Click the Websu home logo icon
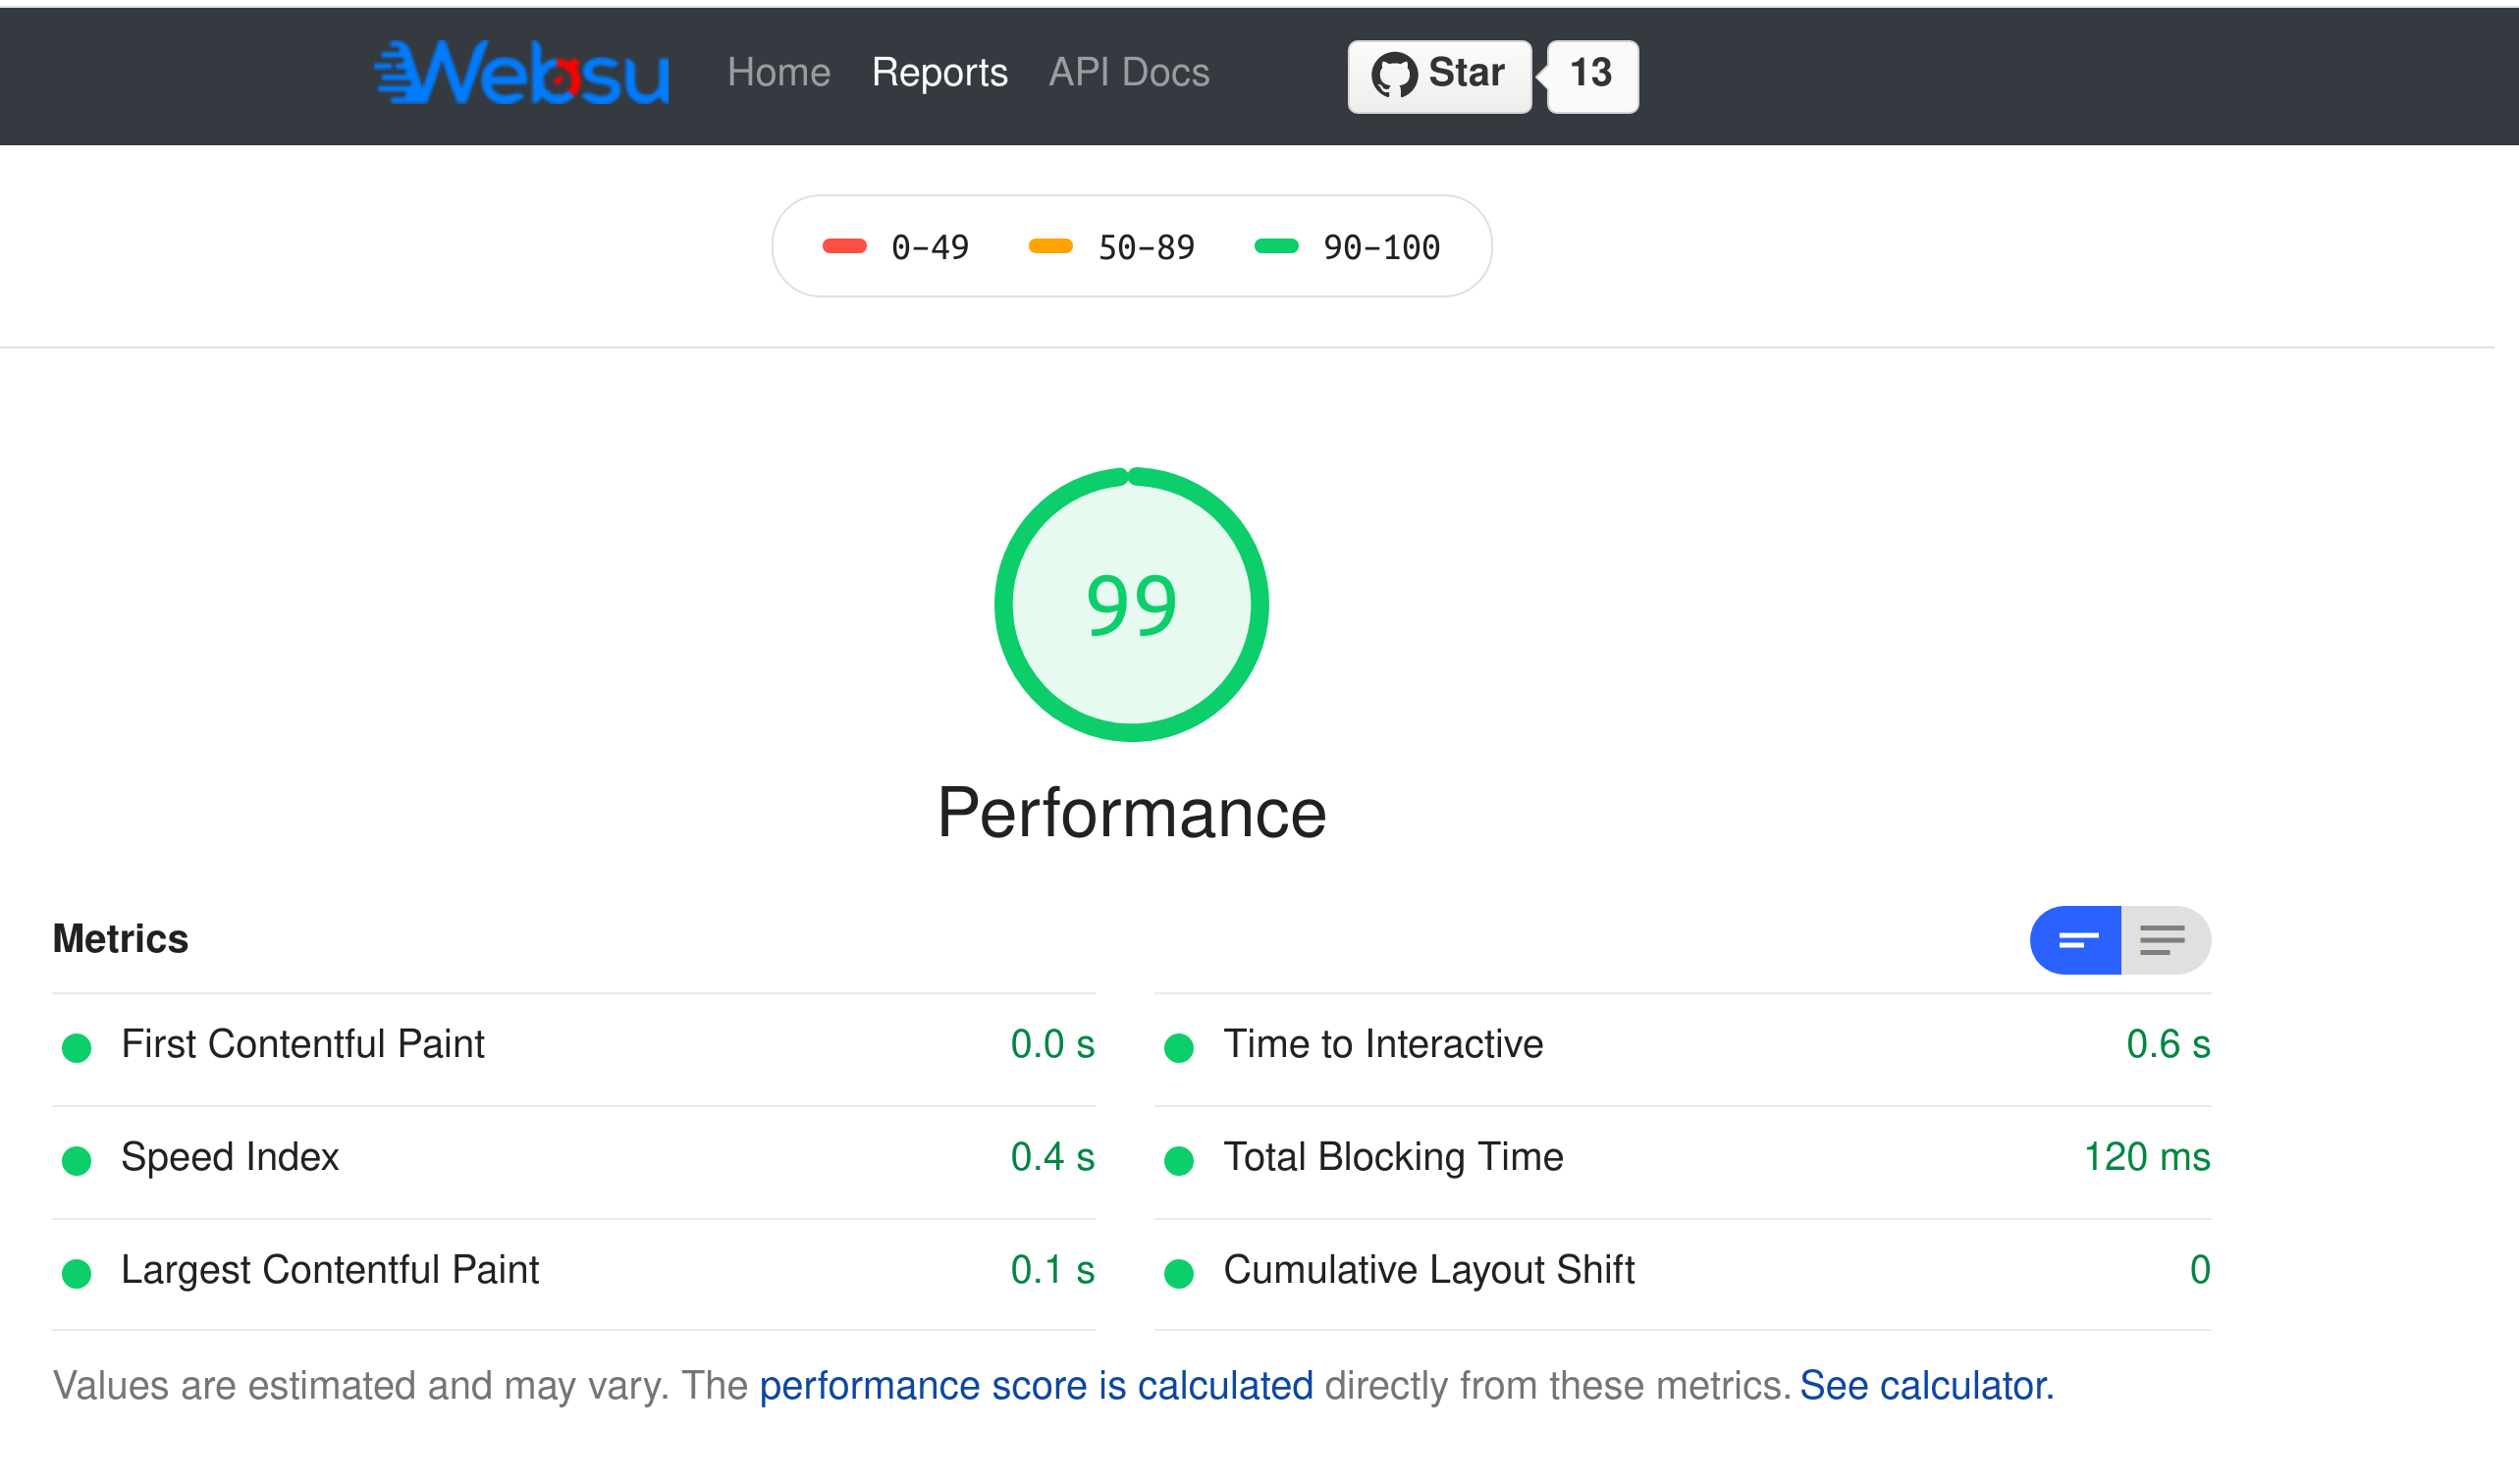The image size is (2519, 1484). [519, 71]
